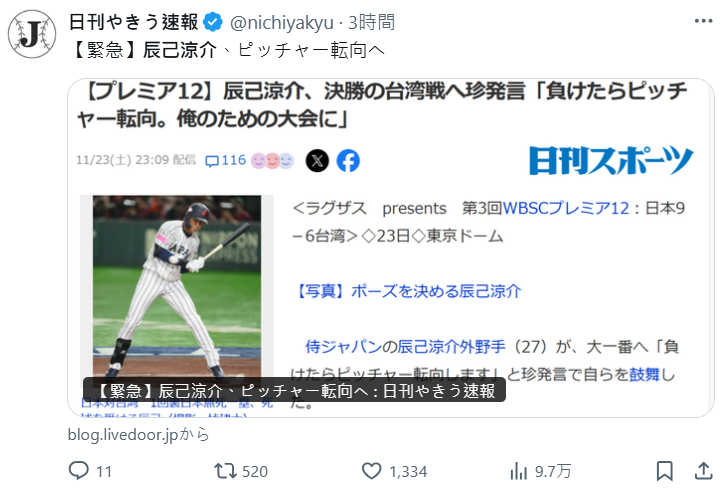Screen dimensions: 727x495
Task: Click the Facebook logo in the article
Action: coord(348,161)
